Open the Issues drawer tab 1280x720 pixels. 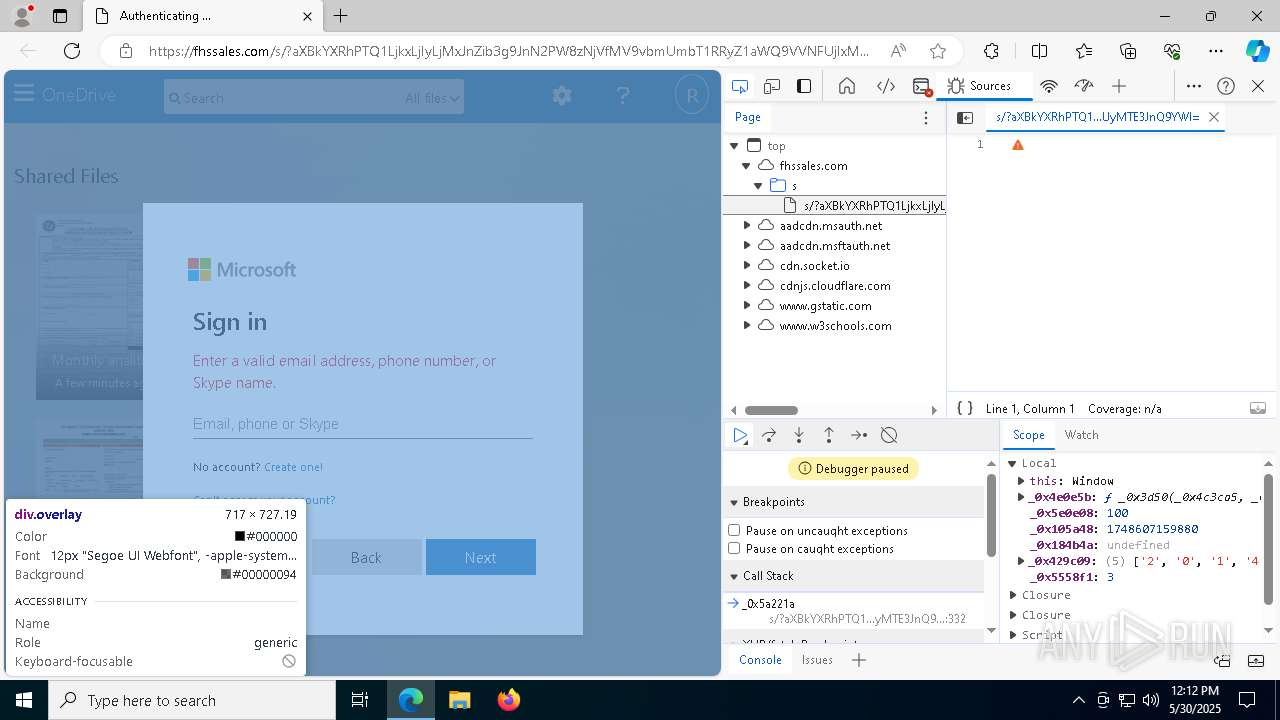pos(817,660)
